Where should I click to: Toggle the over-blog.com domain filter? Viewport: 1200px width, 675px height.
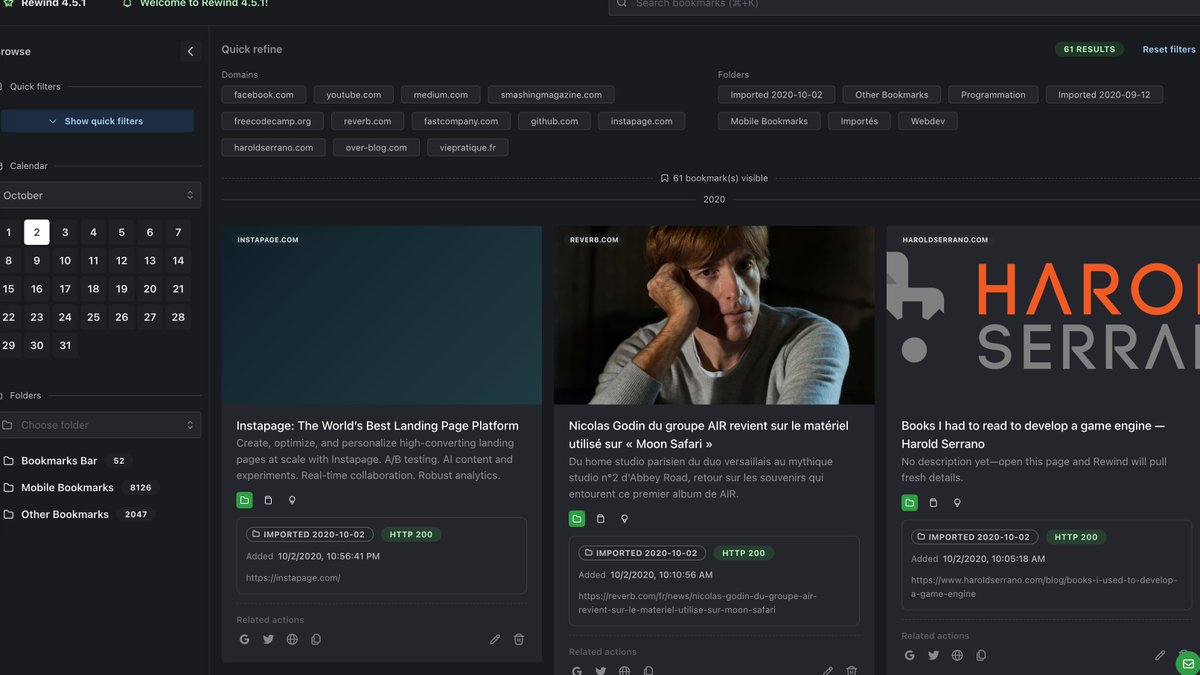(376, 147)
